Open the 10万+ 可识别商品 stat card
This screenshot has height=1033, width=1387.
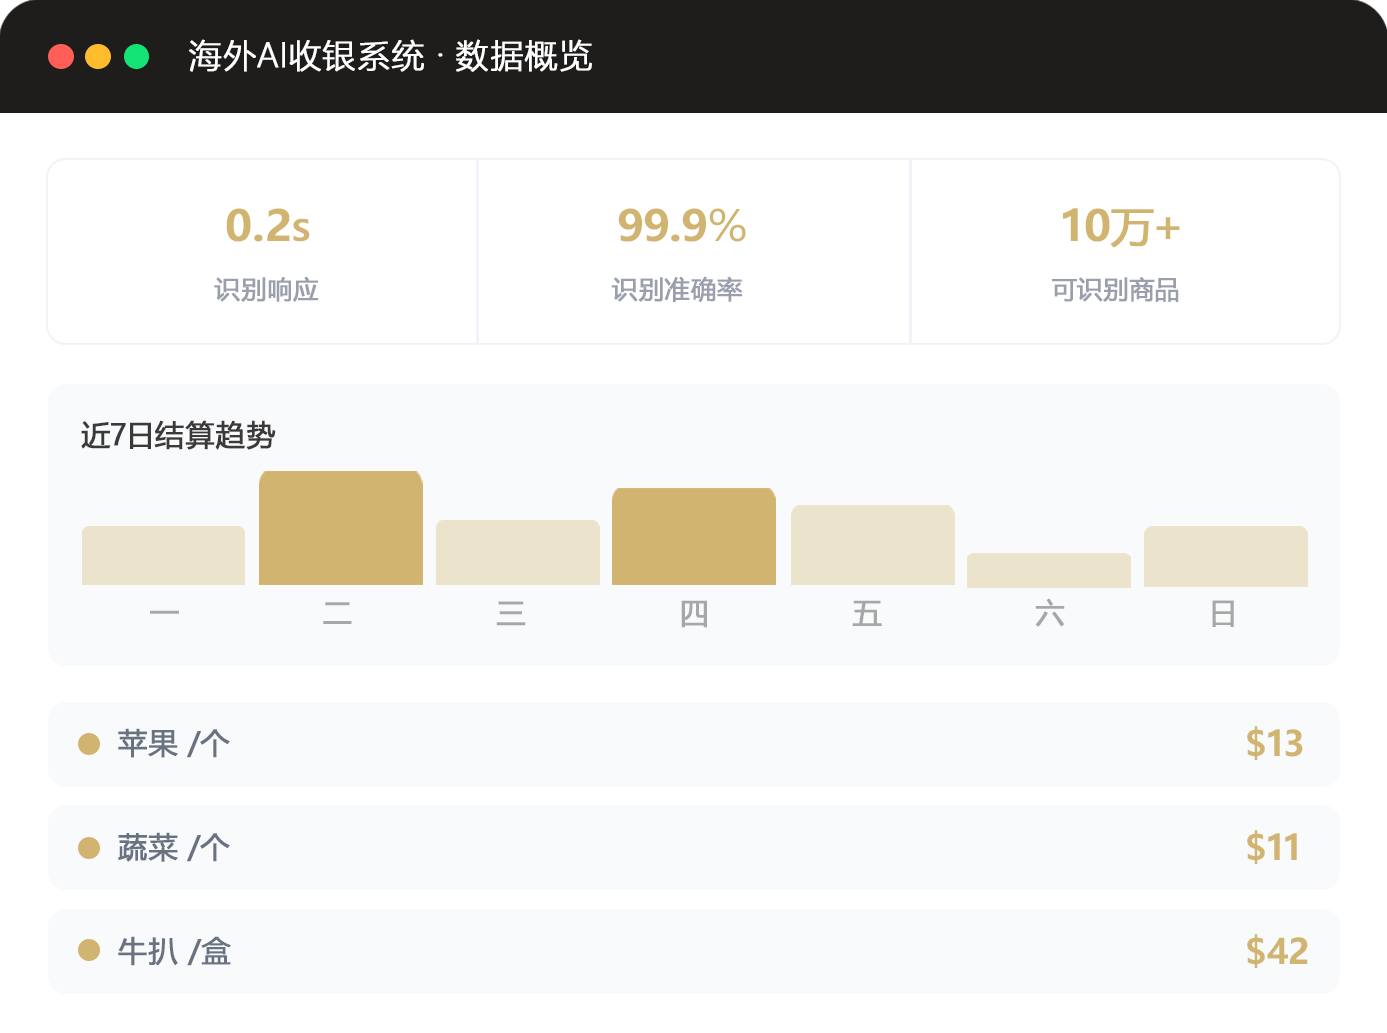(x=1125, y=251)
